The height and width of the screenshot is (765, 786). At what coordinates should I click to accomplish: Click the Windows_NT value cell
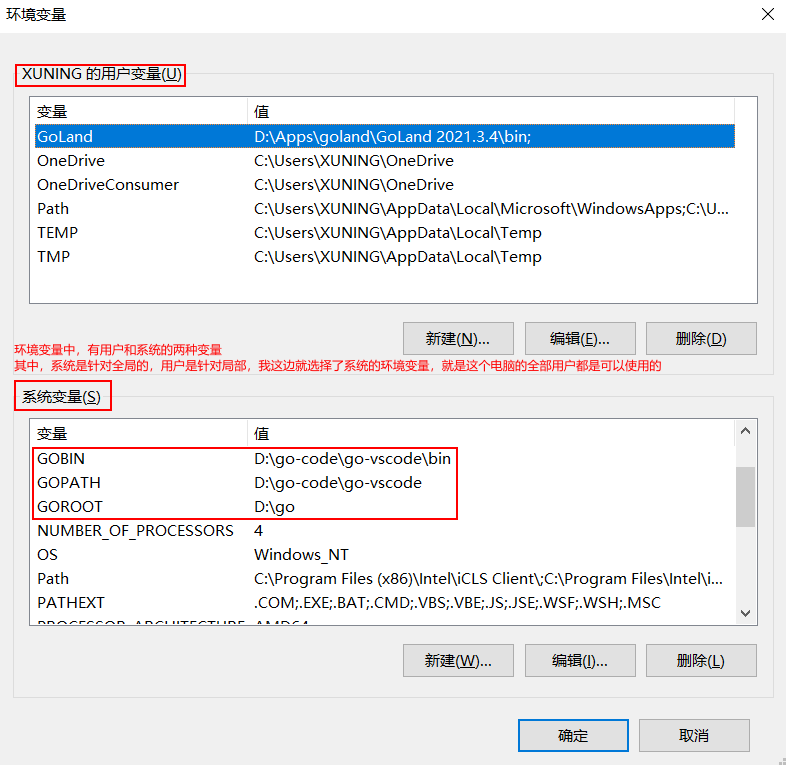pos(301,555)
